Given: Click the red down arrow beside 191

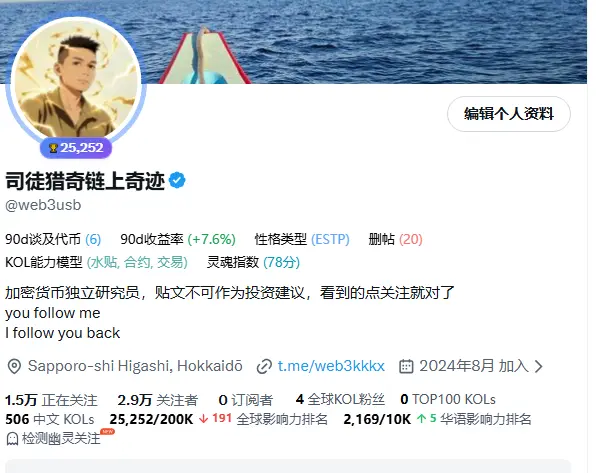Looking at the screenshot, I should pyautogui.click(x=203, y=419).
